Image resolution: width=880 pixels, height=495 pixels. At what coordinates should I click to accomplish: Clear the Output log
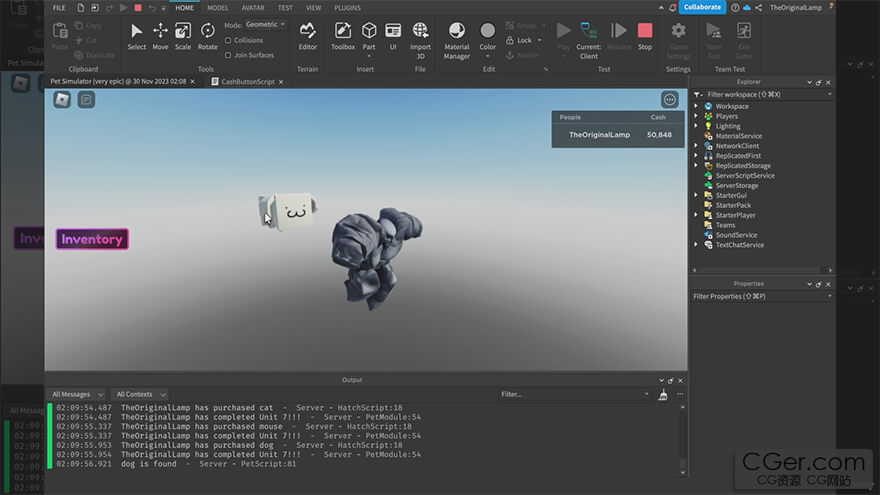[x=663, y=395]
